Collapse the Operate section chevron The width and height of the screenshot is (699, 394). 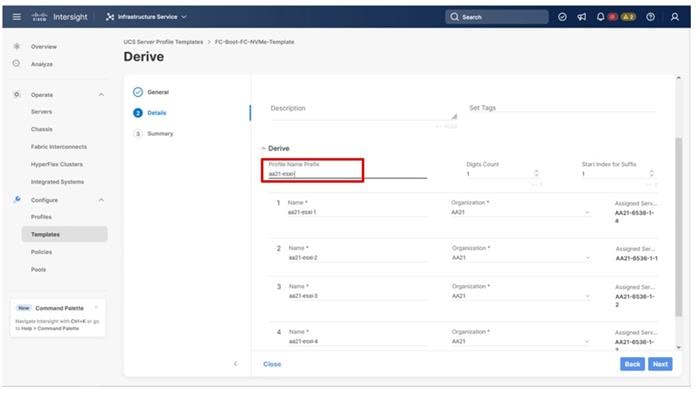pos(101,94)
